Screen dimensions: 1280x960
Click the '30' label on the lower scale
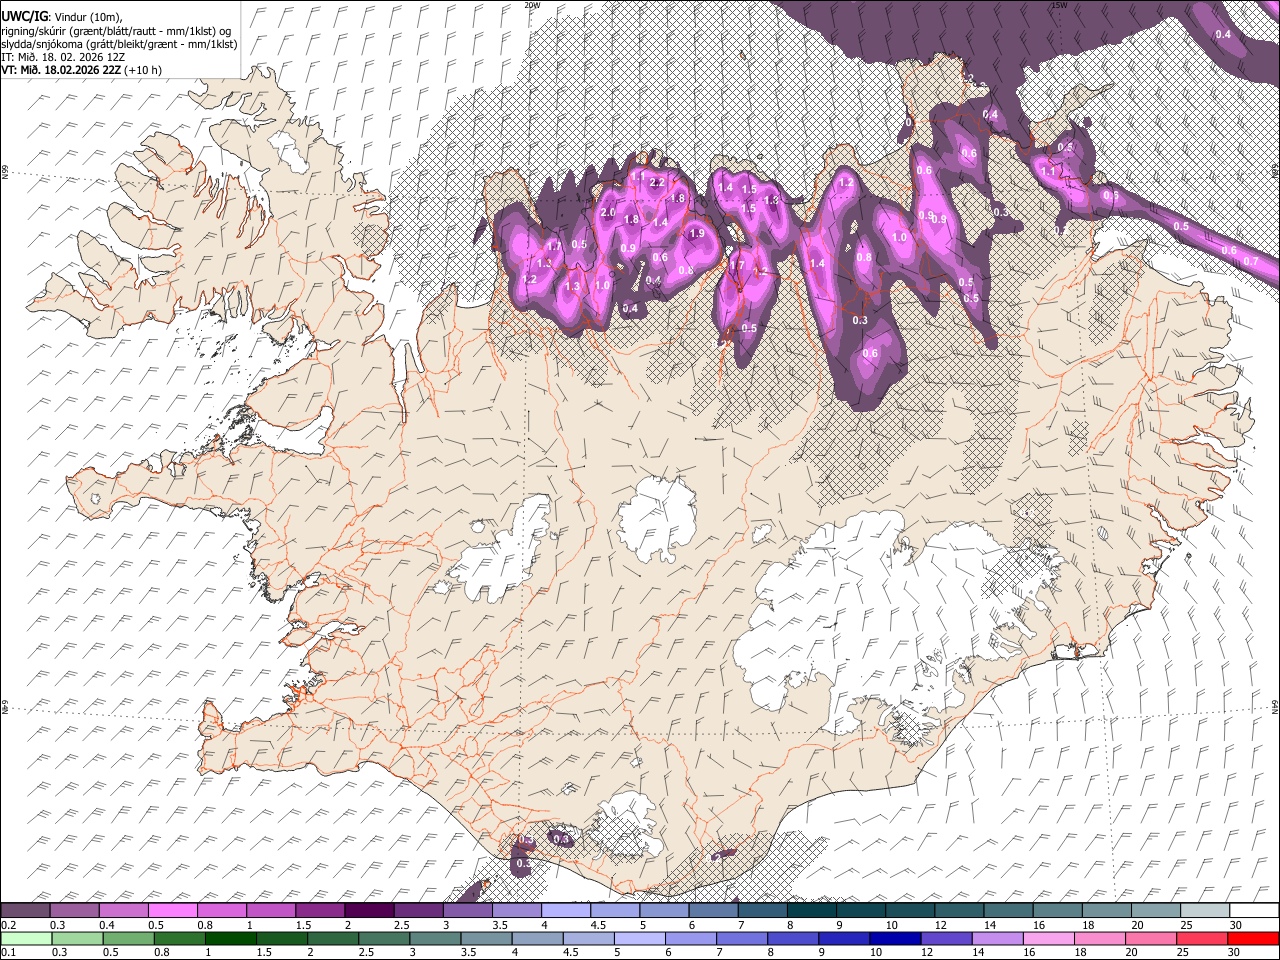coord(1233,952)
